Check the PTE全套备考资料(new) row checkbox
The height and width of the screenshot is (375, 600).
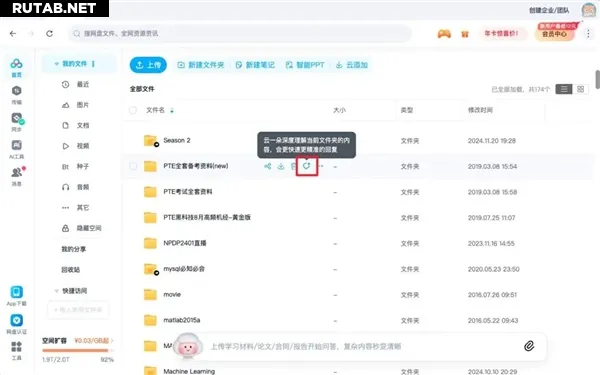(x=133, y=166)
